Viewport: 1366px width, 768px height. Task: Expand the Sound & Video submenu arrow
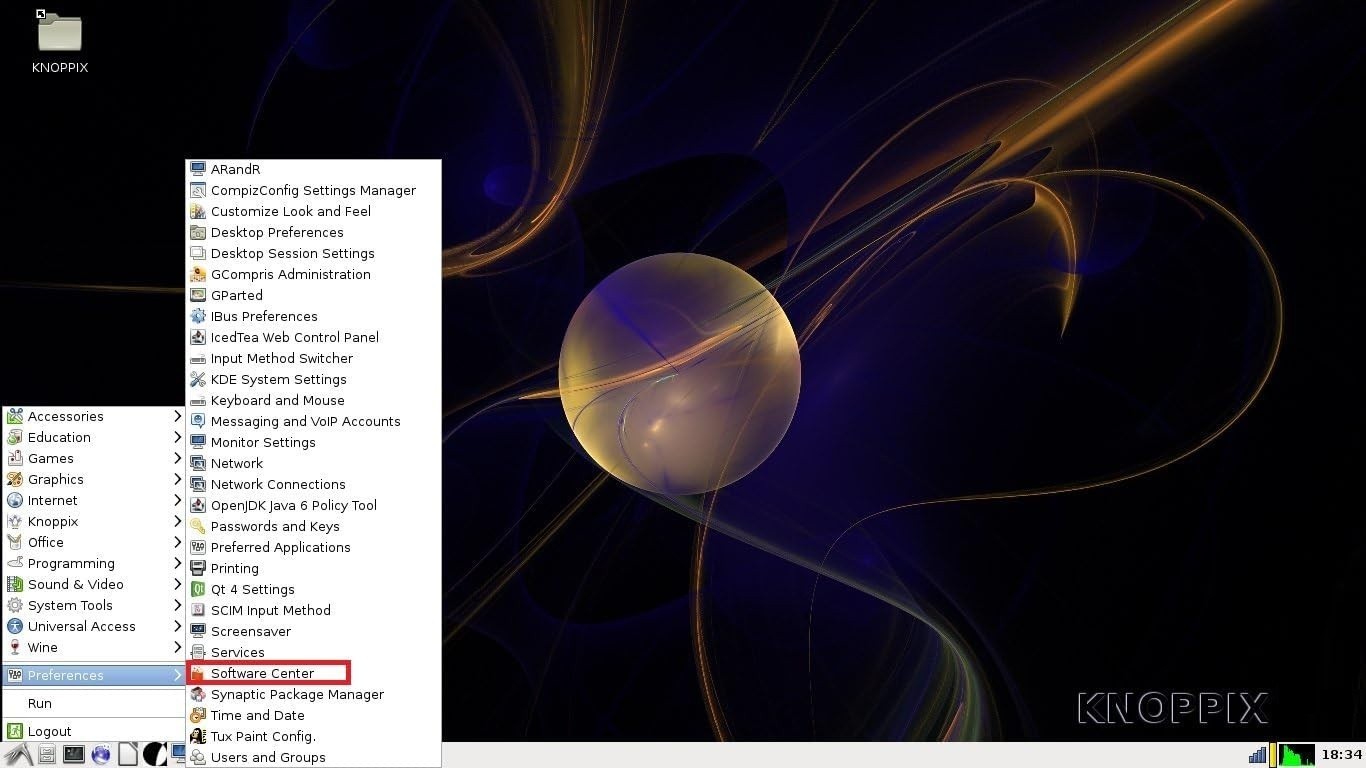[177, 584]
